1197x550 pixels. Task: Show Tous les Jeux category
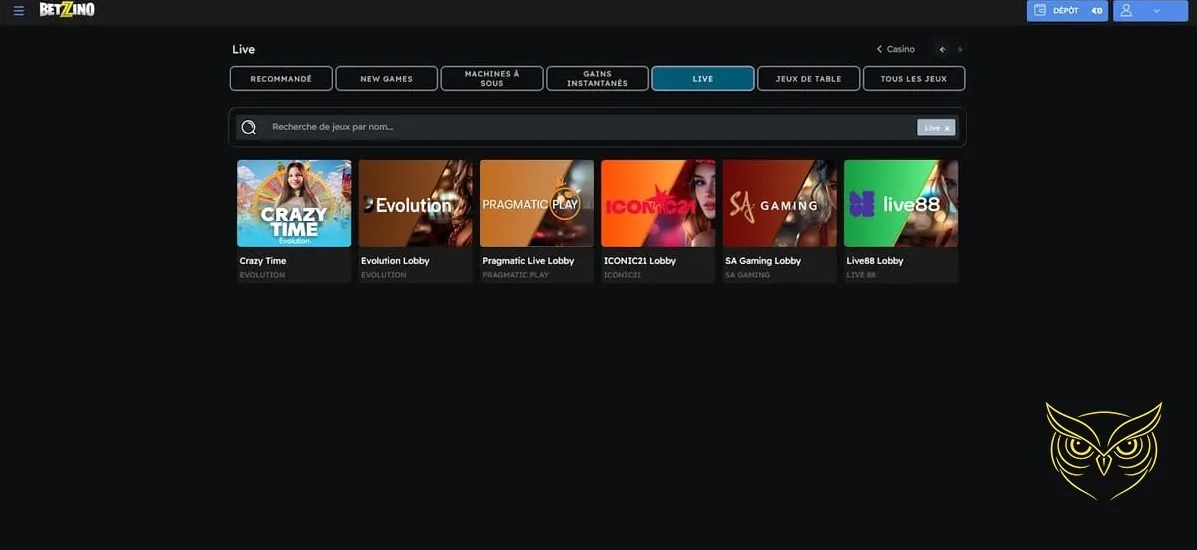pos(913,79)
